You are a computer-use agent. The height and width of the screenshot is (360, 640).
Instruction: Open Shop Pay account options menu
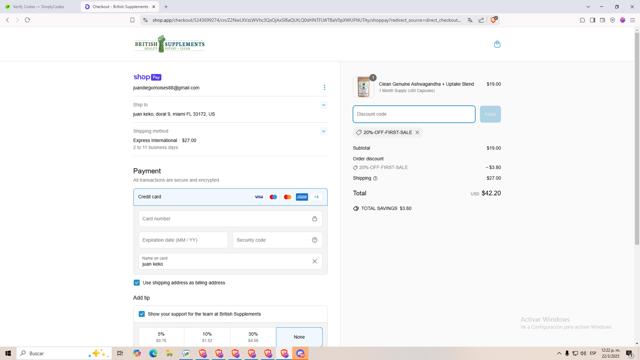(x=324, y=87)
